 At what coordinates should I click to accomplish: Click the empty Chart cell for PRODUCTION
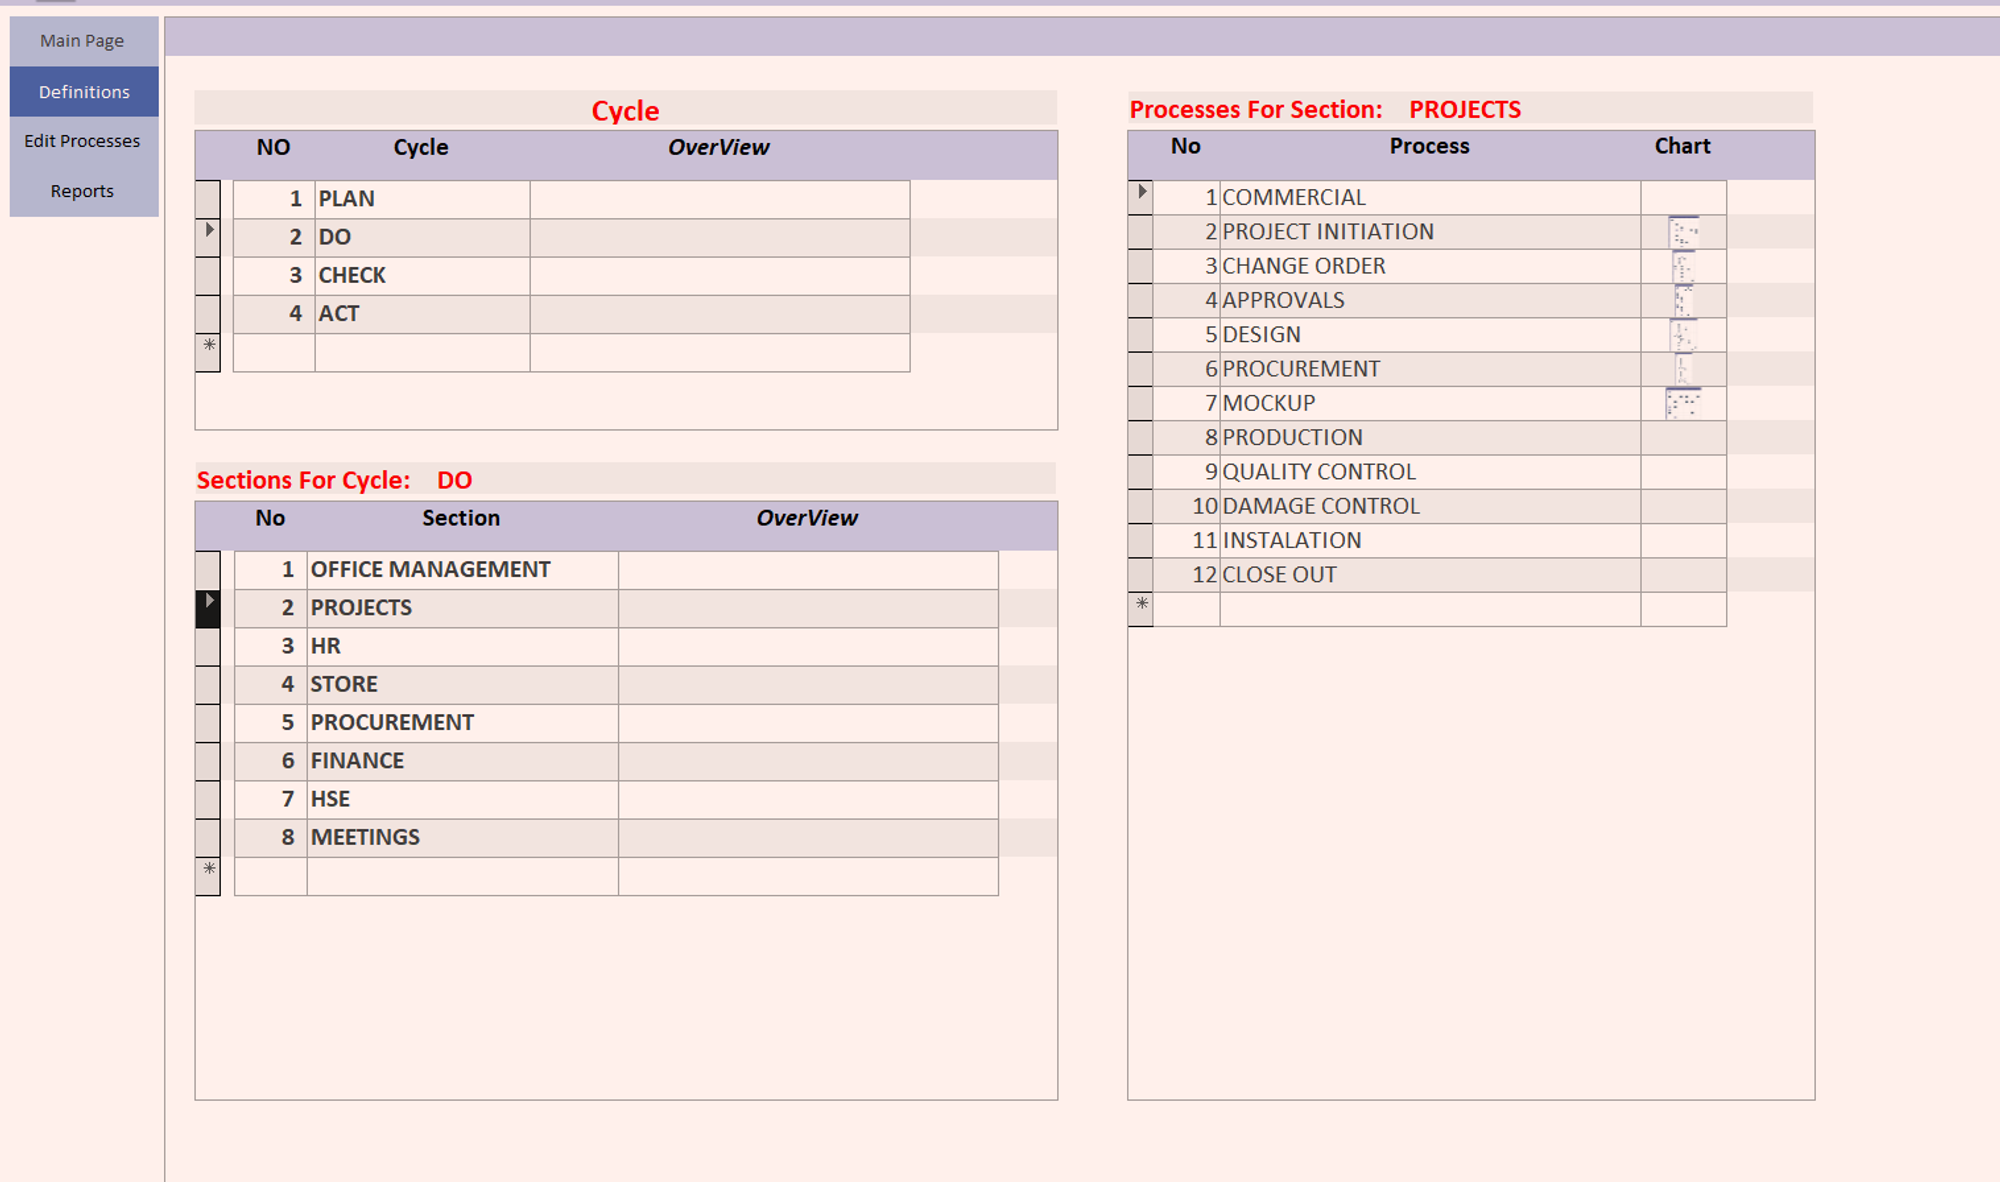(x=1683, y=438)
